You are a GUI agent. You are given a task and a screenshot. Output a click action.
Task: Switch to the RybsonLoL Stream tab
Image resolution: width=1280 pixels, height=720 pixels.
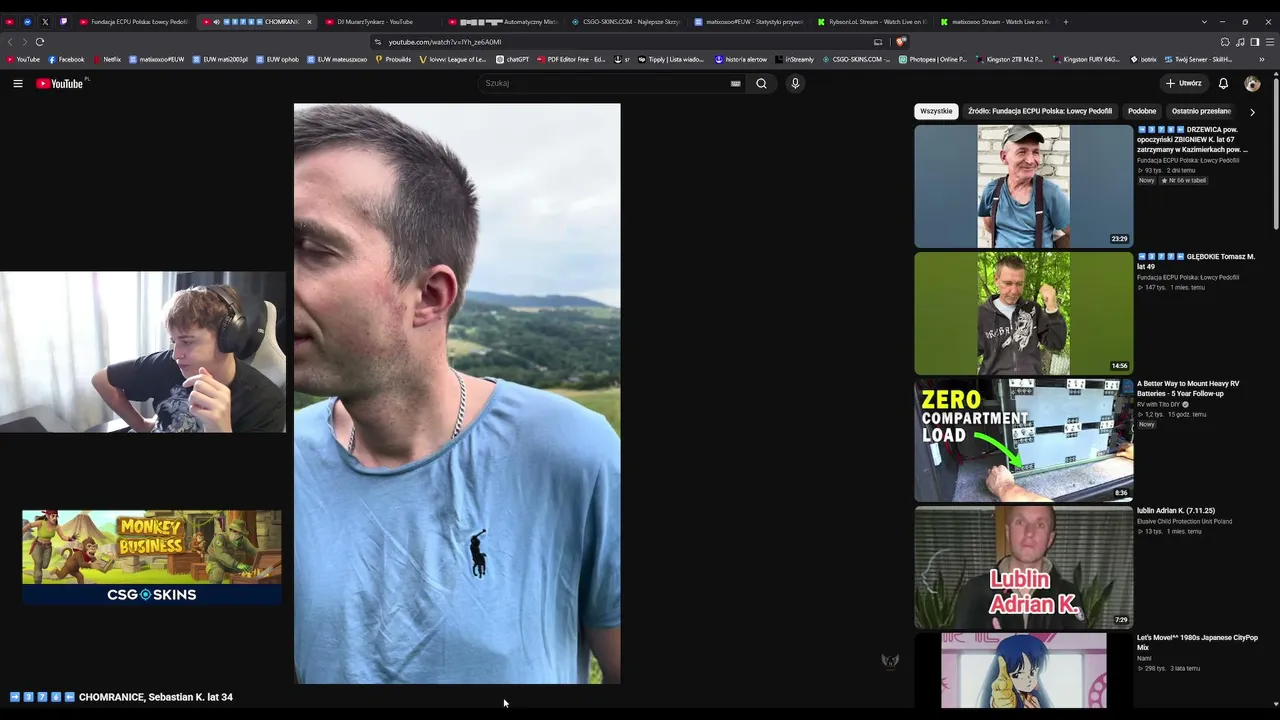pyautogui.click(x=871, y=22)
